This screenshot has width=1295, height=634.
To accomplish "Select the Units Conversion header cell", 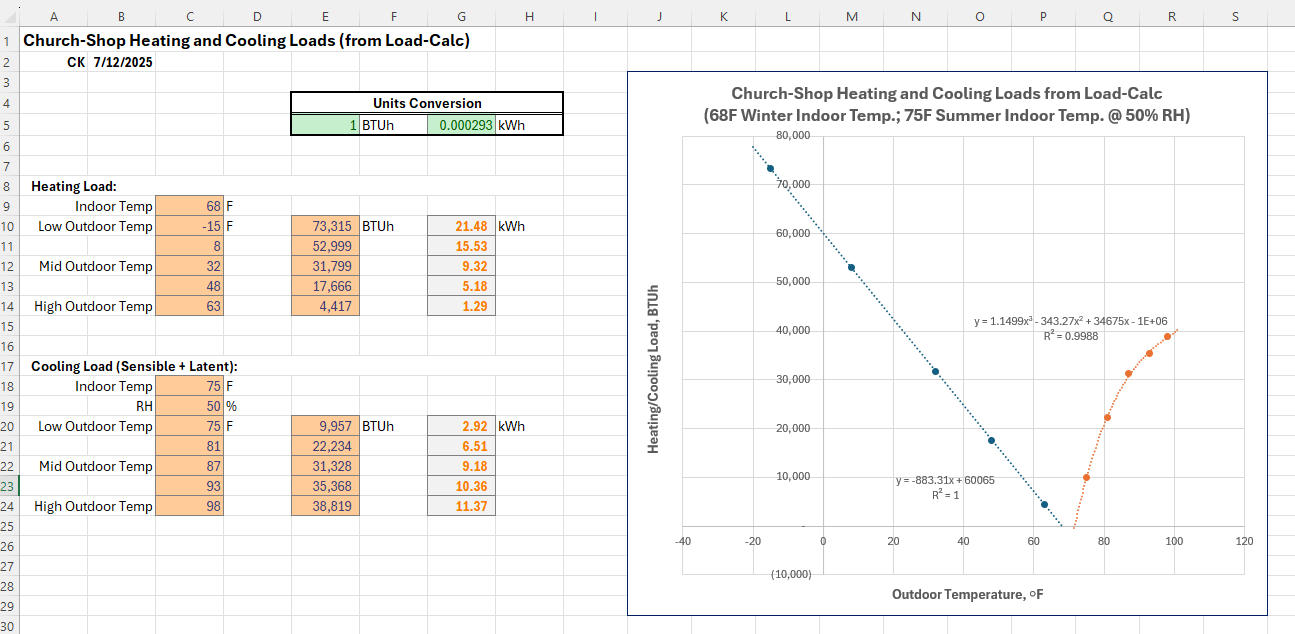I will coord(427,103).
